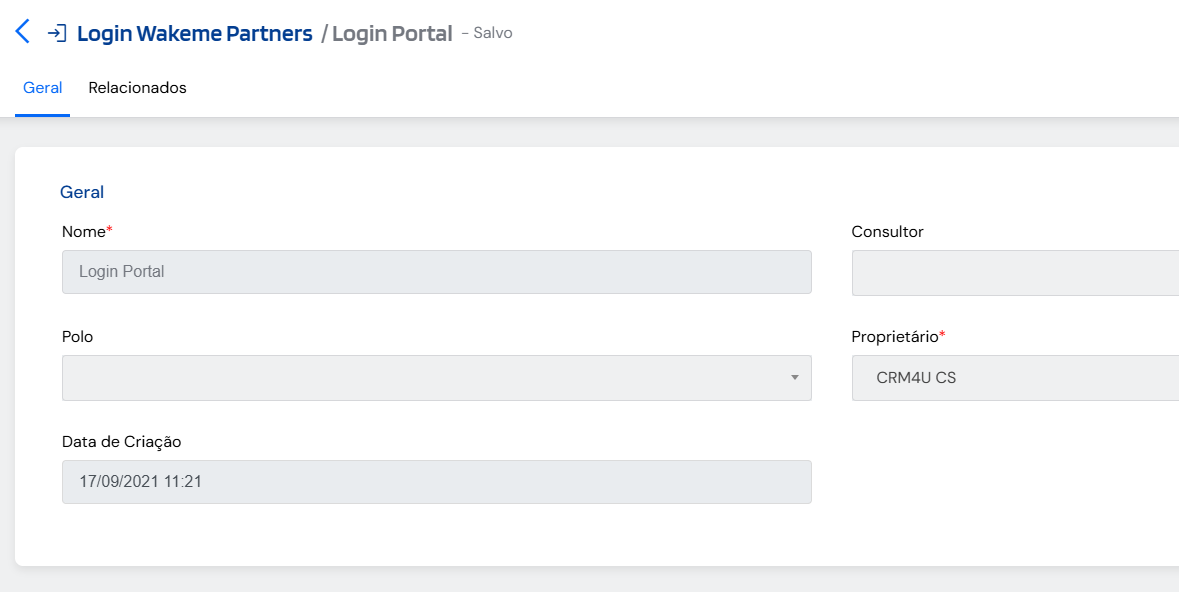
Task: Open the Polo combo box
Action: 437,378
